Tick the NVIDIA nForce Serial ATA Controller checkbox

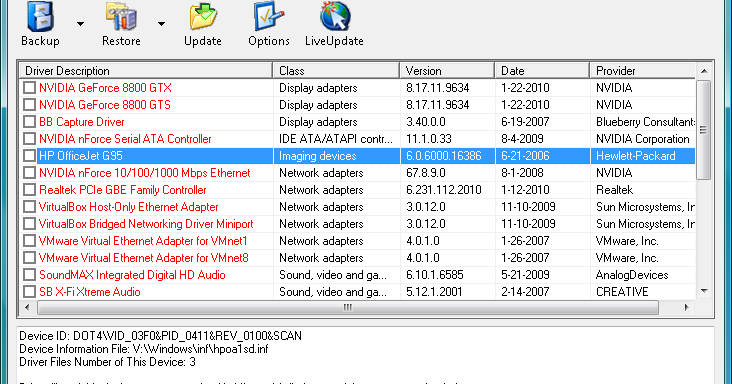pos(29,139)
